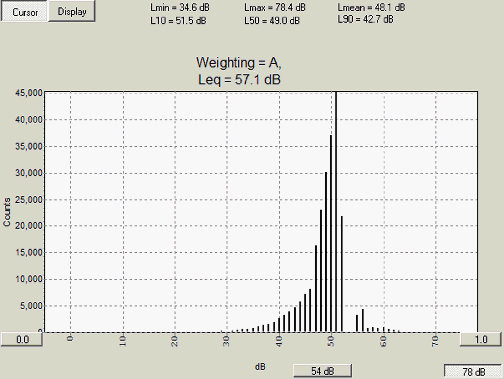Click the L50 = 49.0 dB readout
Screen dimensions: 504x379
272,20
